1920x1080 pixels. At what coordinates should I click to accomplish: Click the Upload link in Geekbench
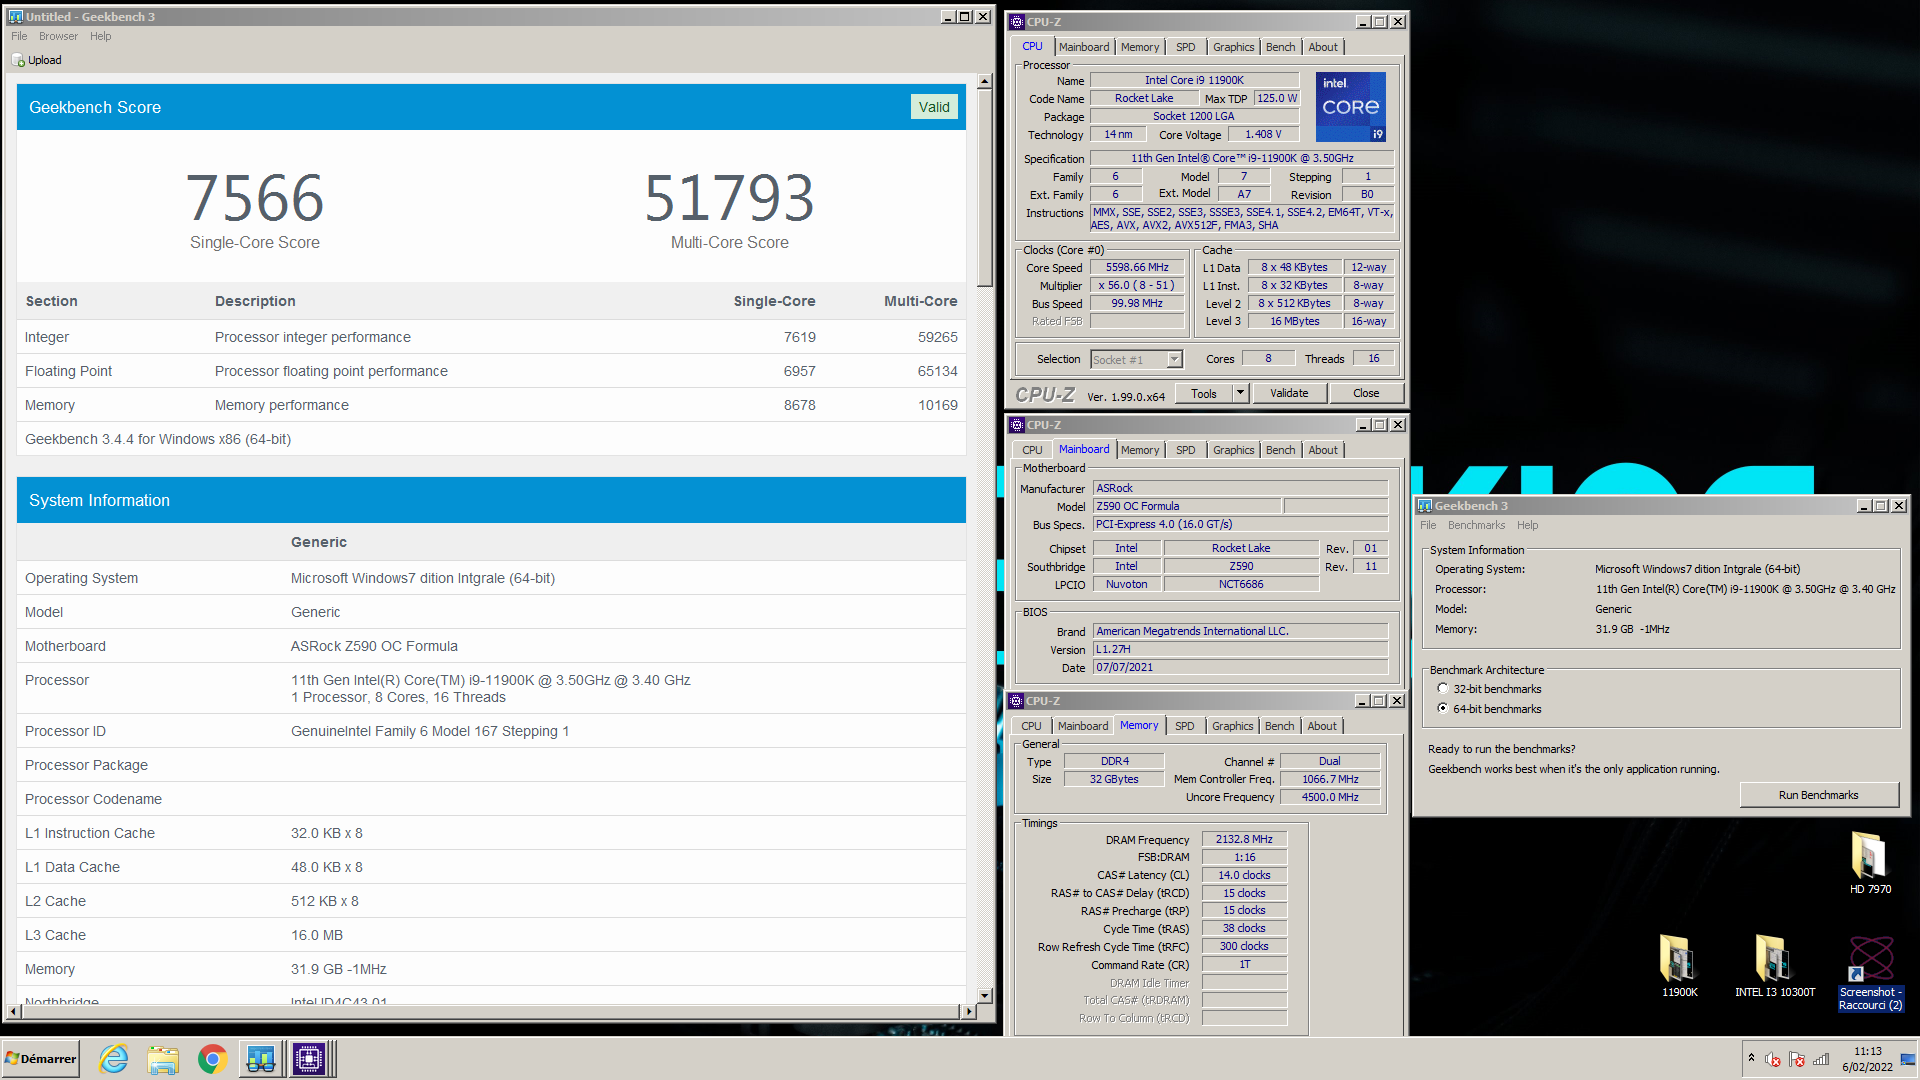tap(44, 60)
